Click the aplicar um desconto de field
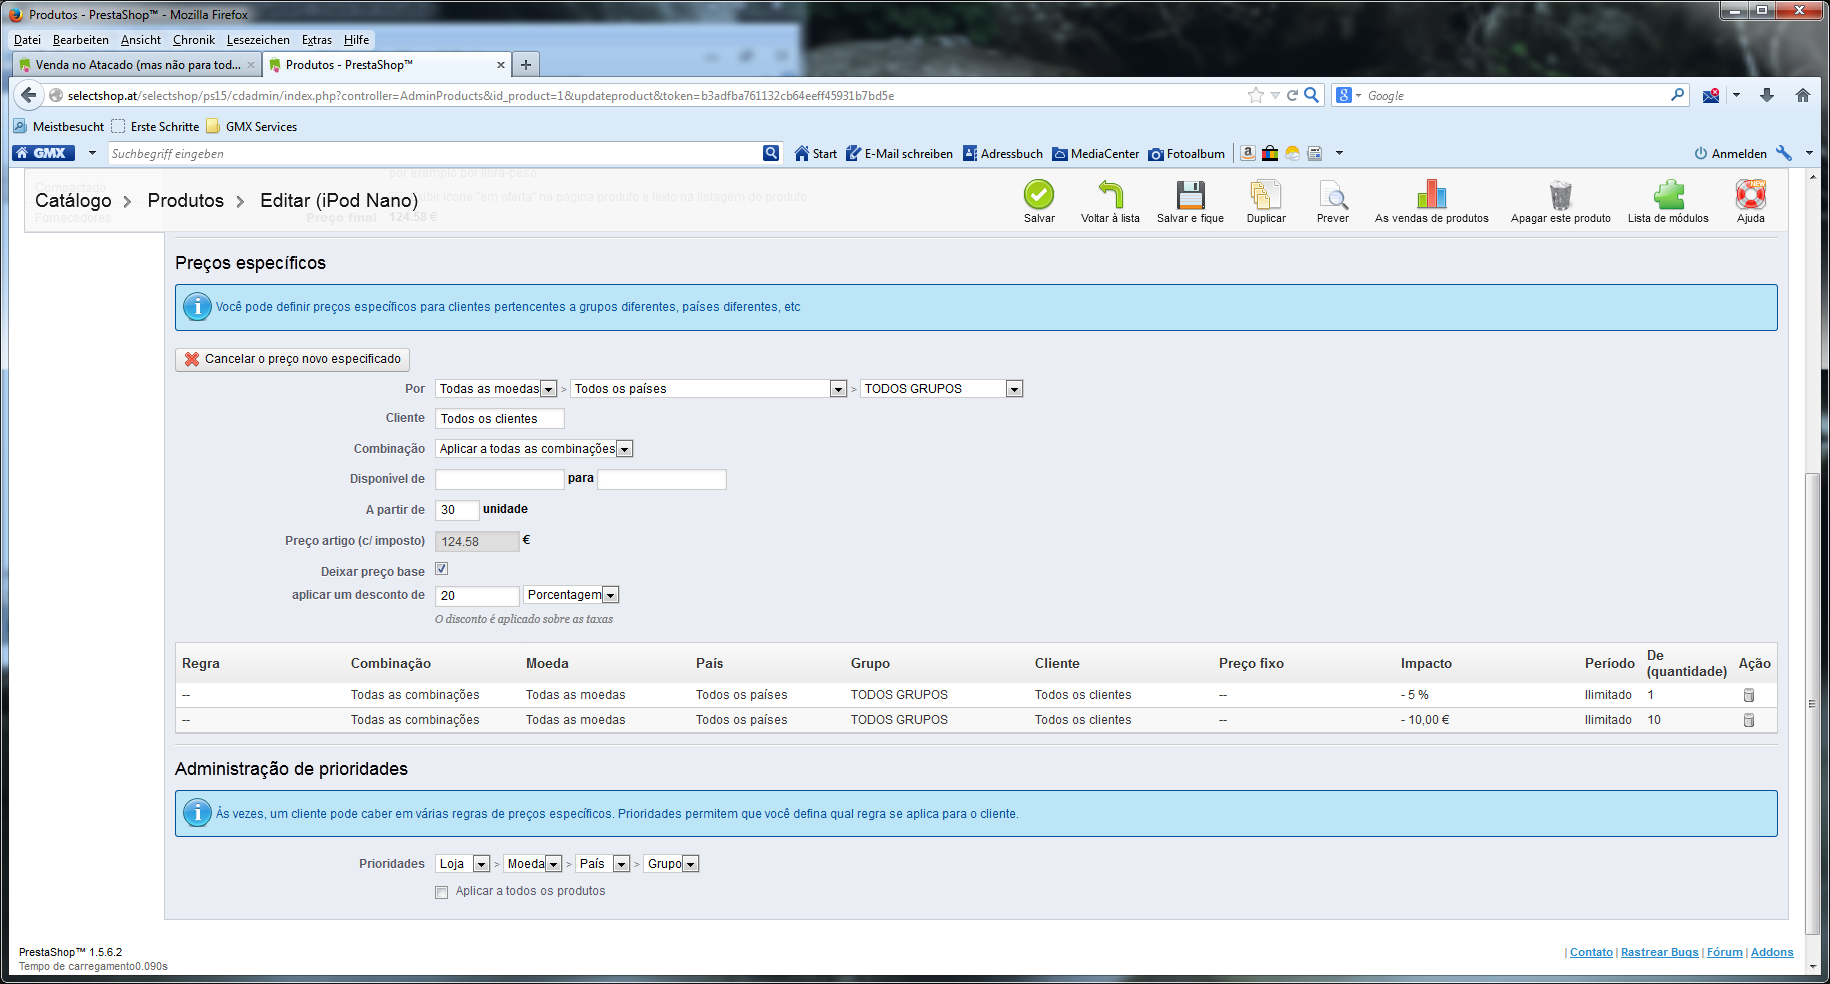 477,596
